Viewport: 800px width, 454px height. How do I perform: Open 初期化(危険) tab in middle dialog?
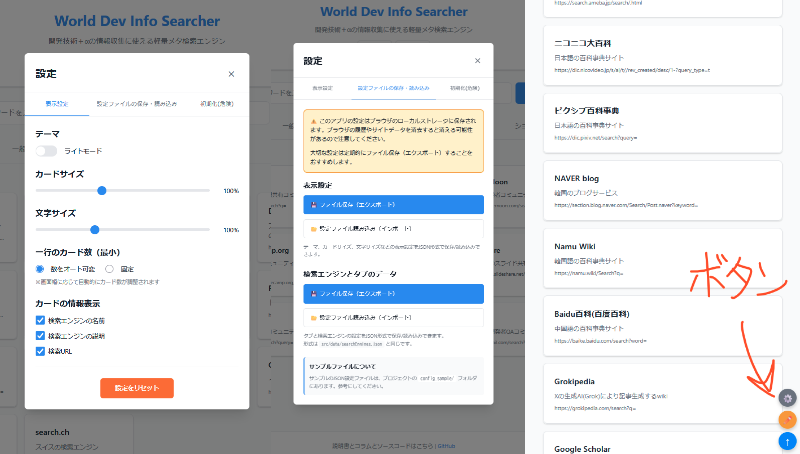[x=464, y=88]
